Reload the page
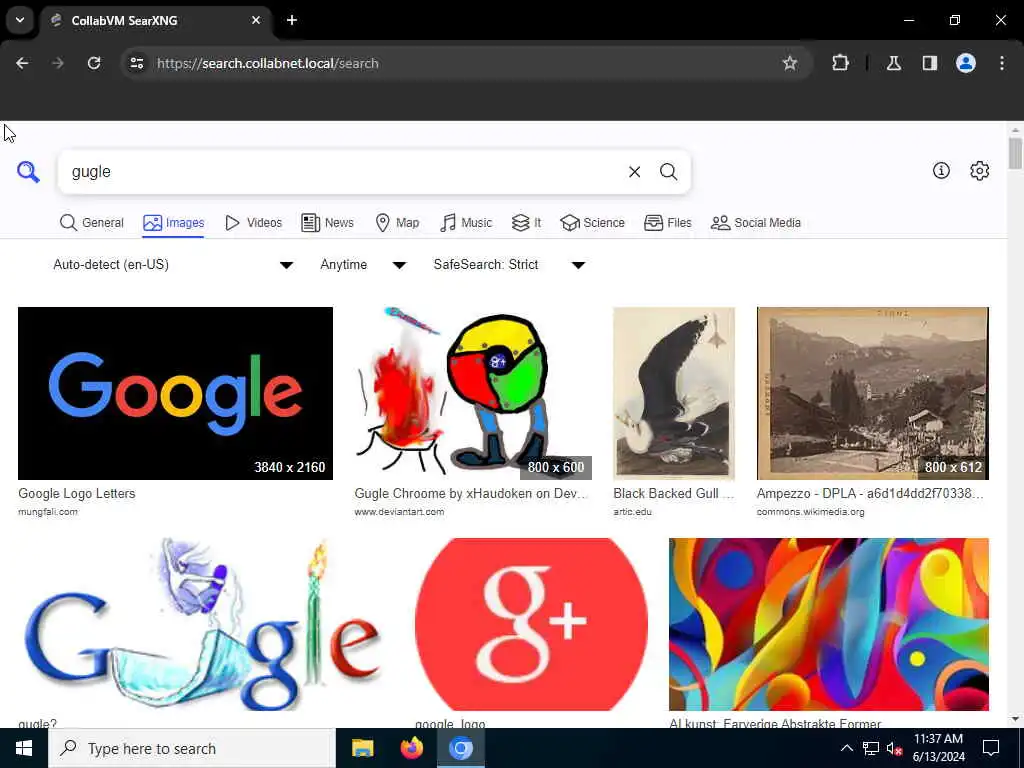Image resolution: width=1024 pixels, height=768 pixels. [x=94, y=63]
